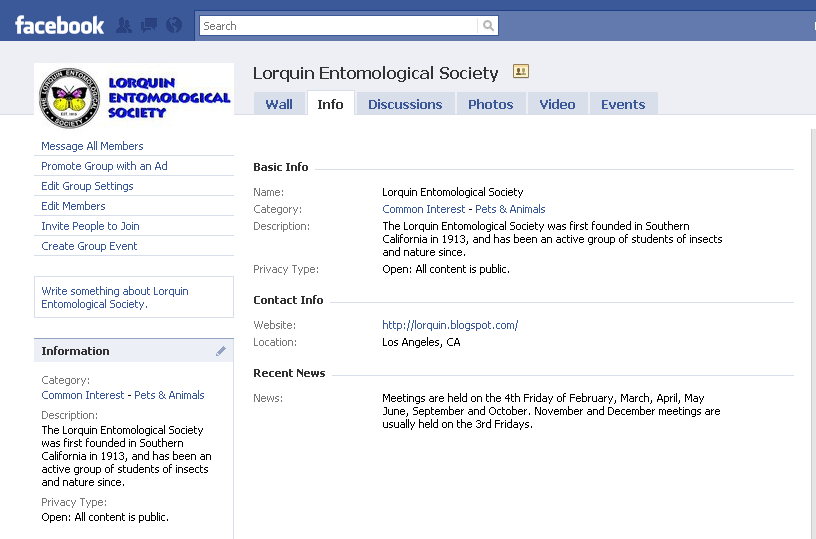This screenshot has width=816, height=539.
Task: Open the notifications globe icon
Action: [174, 25]
